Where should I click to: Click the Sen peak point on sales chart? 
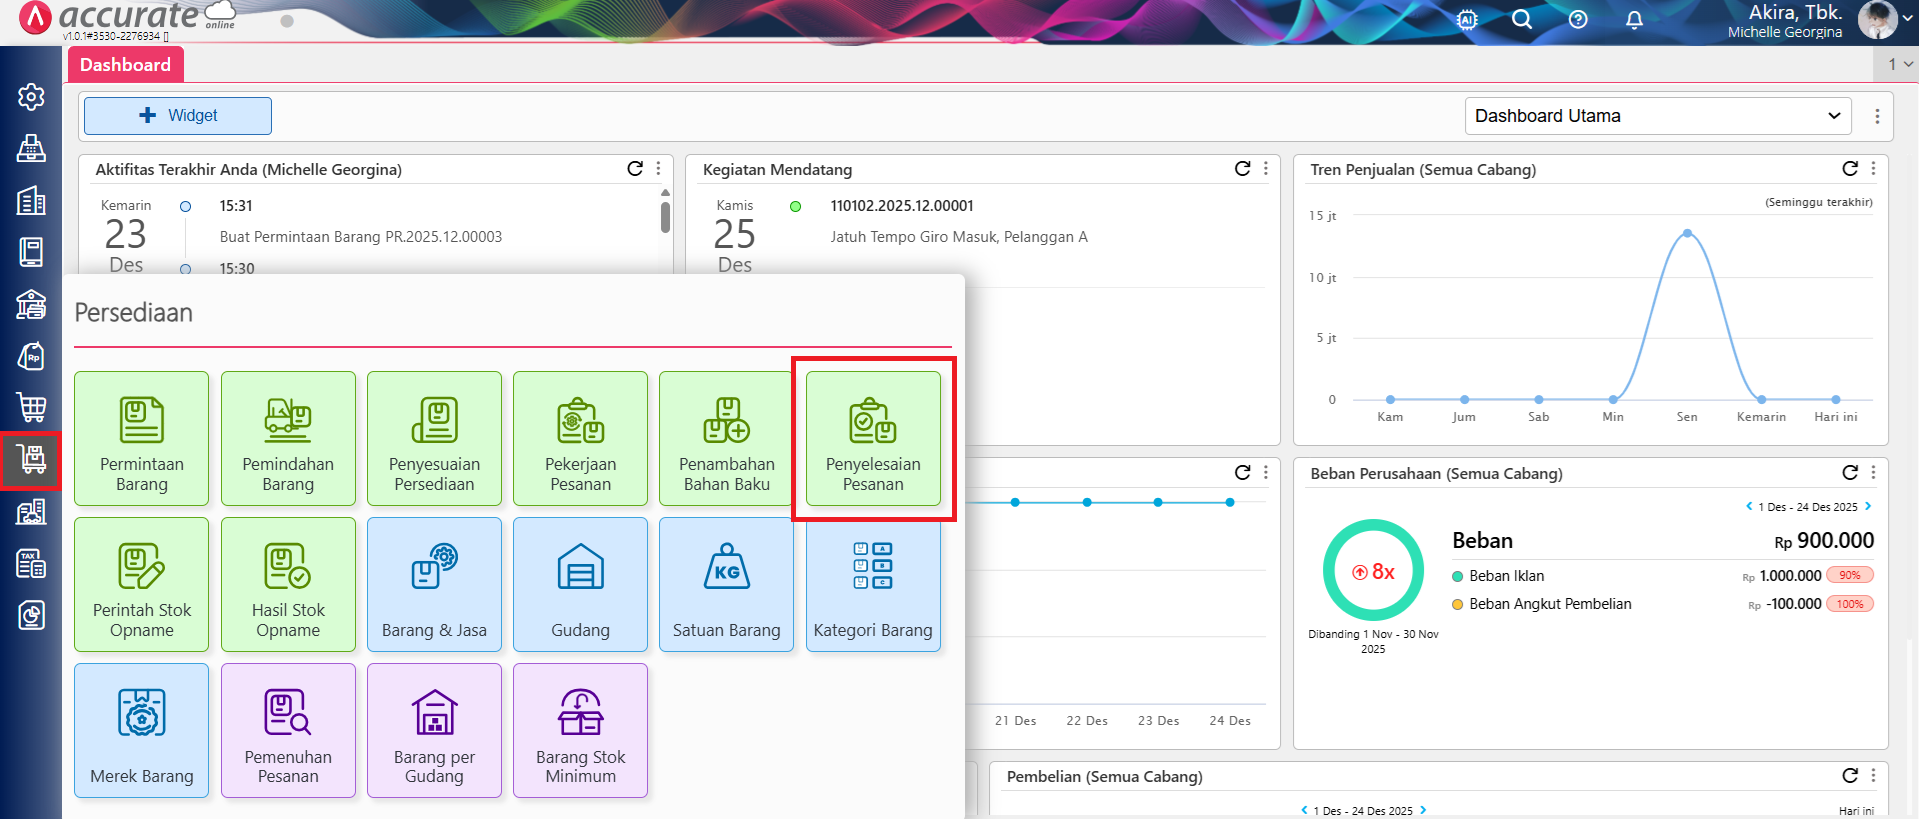point(1687,233)
